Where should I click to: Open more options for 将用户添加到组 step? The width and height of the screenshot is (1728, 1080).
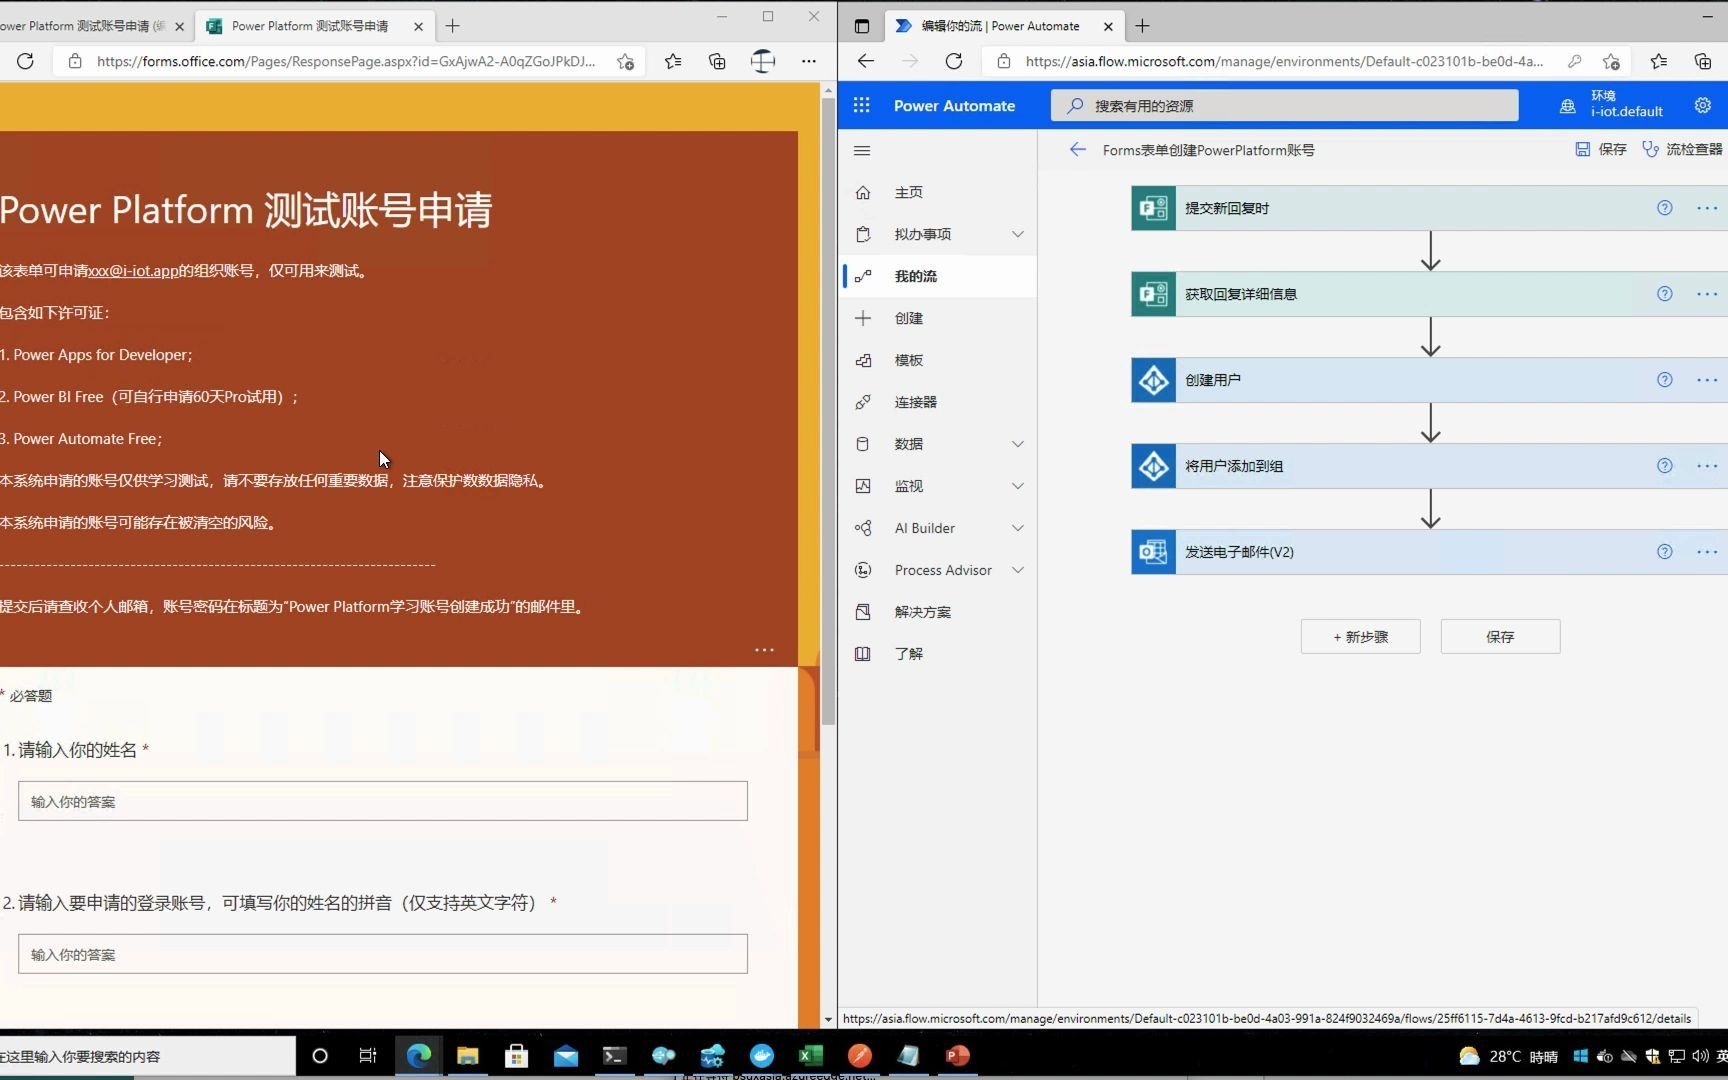tap(1707, 466)
